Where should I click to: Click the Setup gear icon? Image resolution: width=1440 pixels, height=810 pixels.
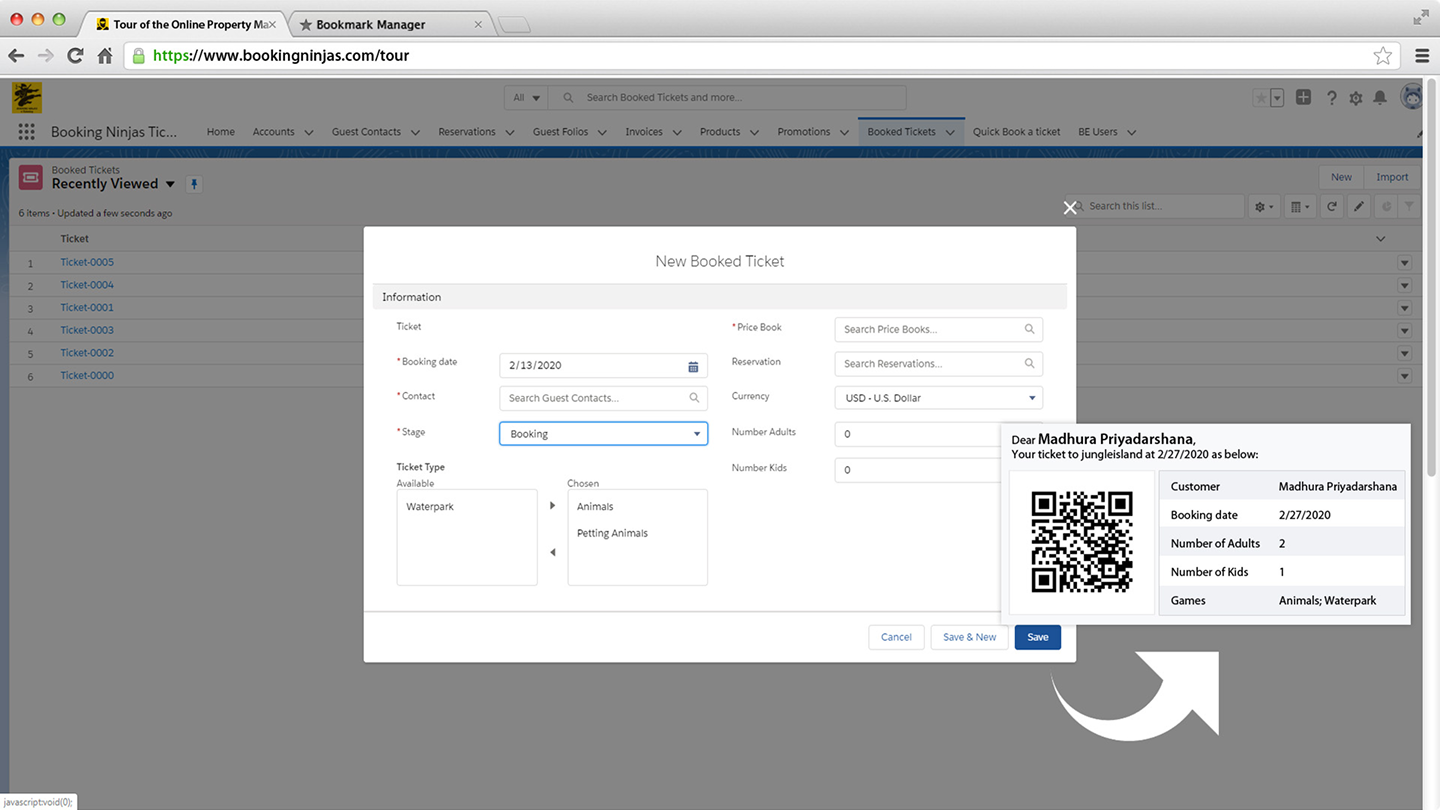point(1355,98)
